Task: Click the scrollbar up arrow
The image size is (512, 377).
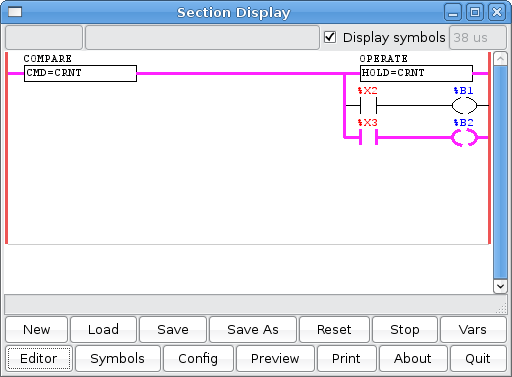Action: (500, 59)
